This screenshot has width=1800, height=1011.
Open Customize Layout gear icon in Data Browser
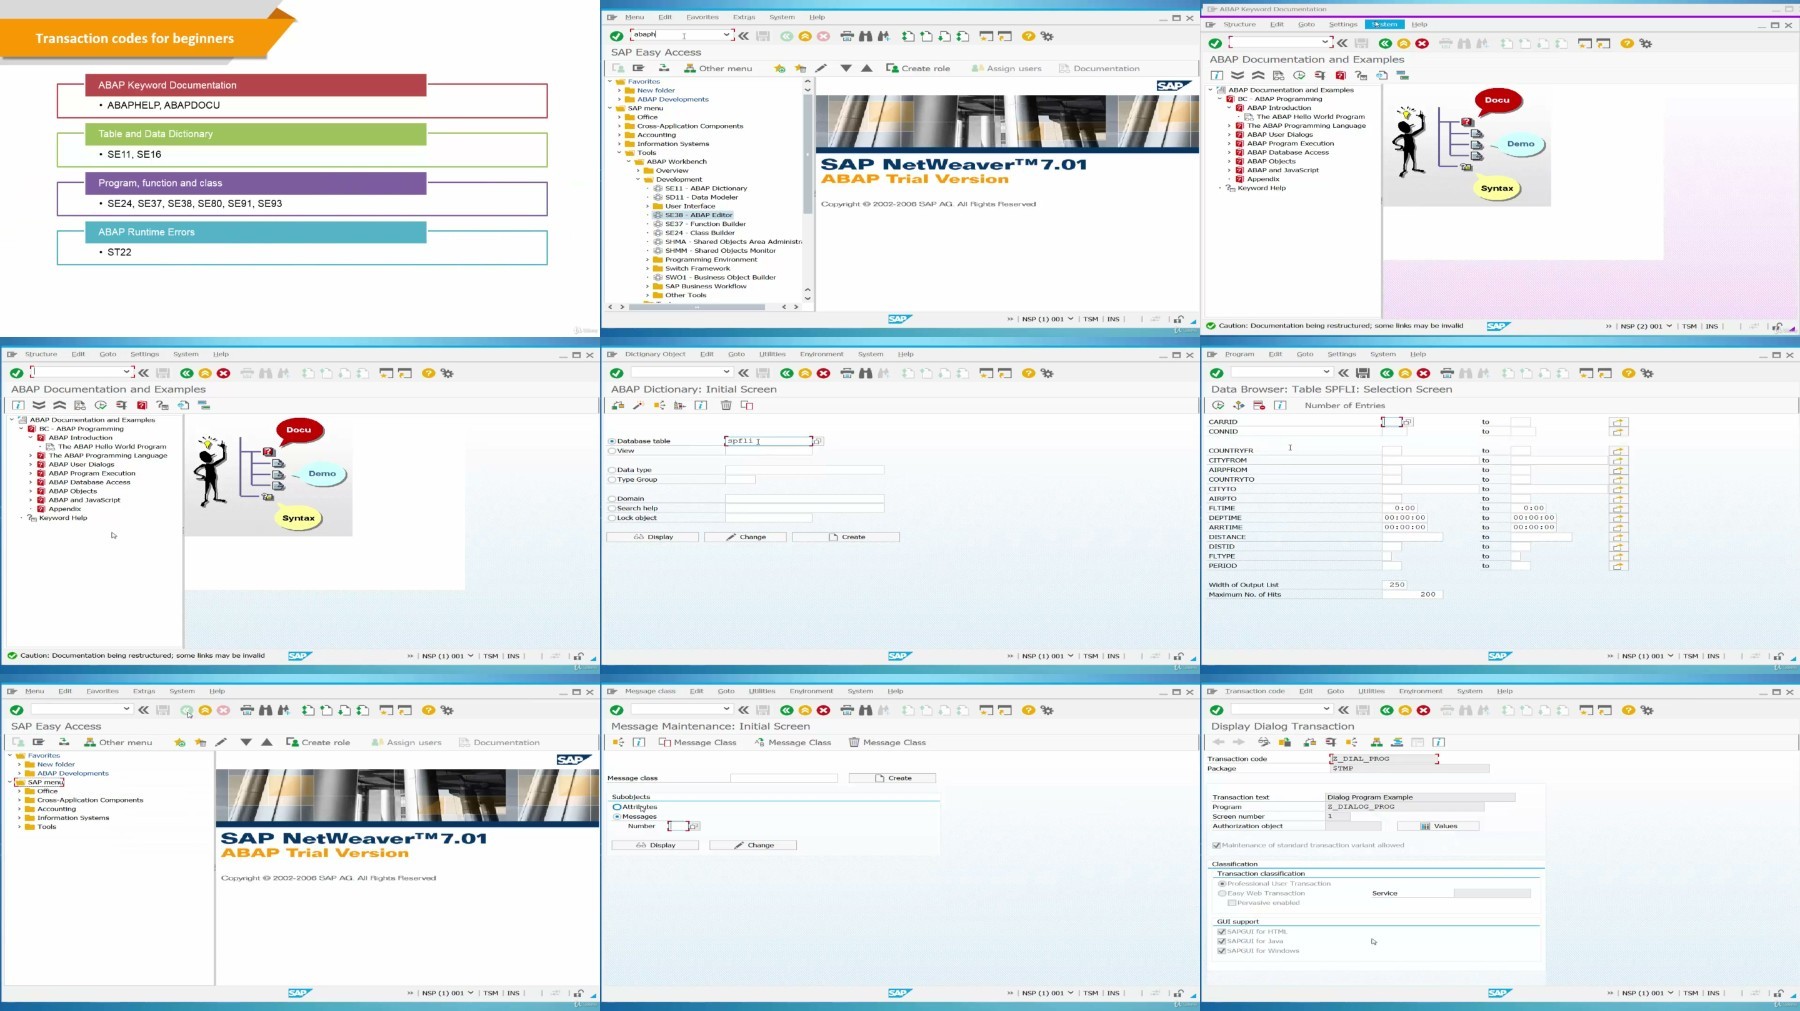coord(1647,373)
